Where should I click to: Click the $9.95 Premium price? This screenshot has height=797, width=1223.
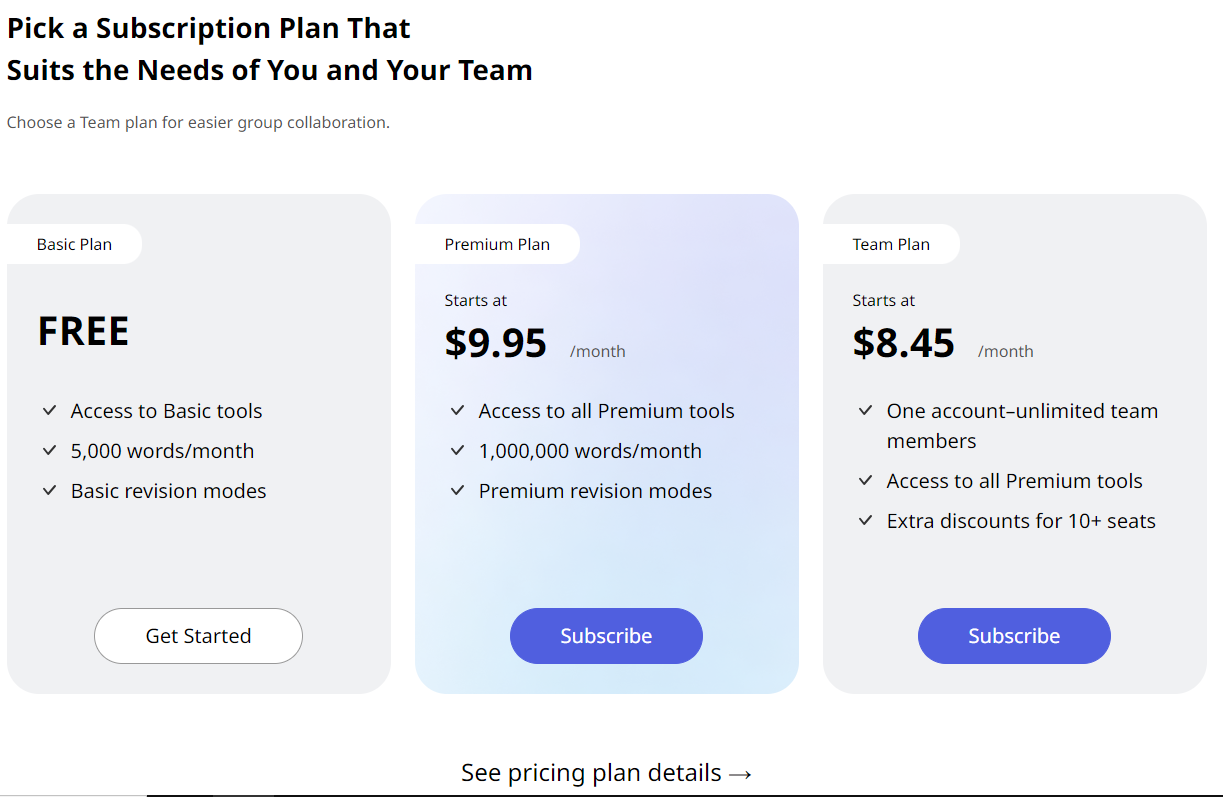tap(496, 343)
